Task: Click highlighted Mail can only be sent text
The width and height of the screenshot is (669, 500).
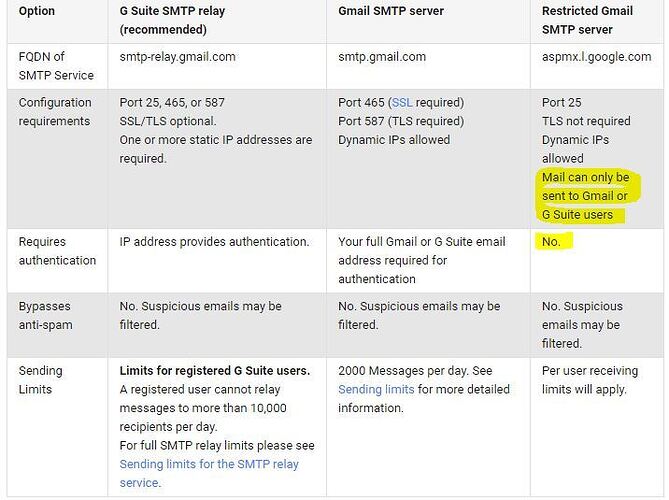Action: [585, 196]
